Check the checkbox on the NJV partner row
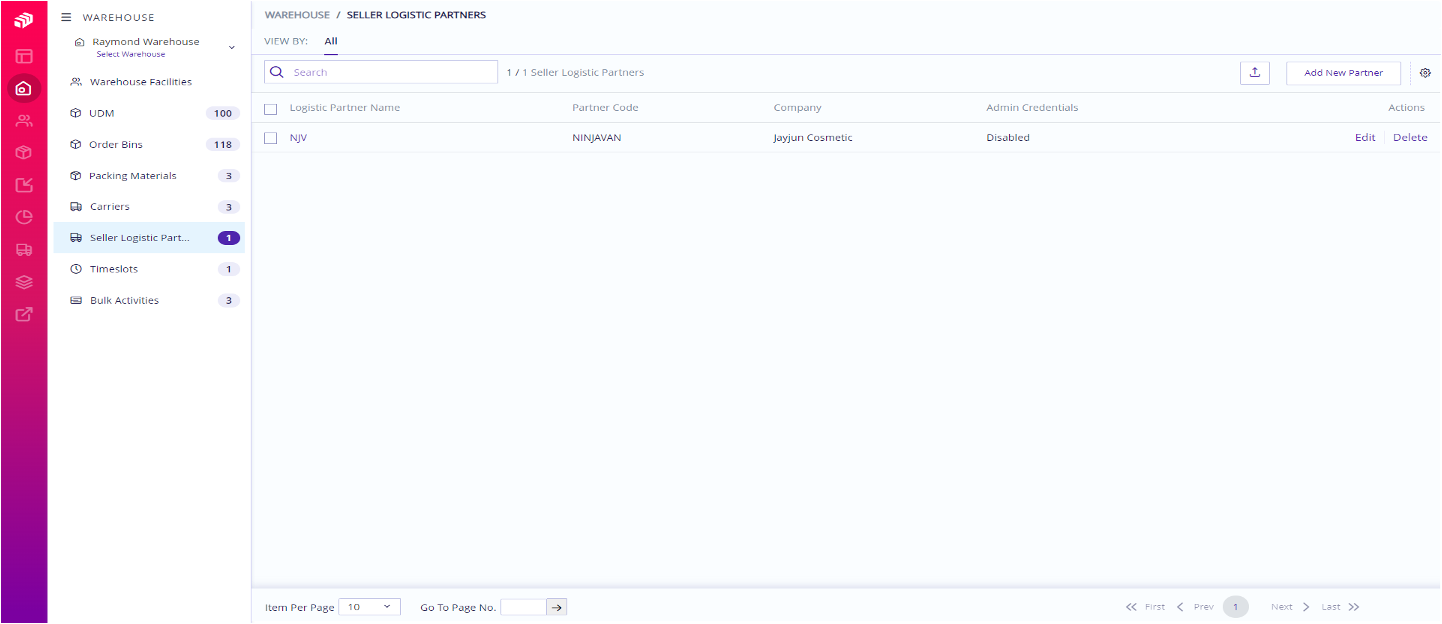This screenshot has height=624, width=1442. [x=270, y=137]
